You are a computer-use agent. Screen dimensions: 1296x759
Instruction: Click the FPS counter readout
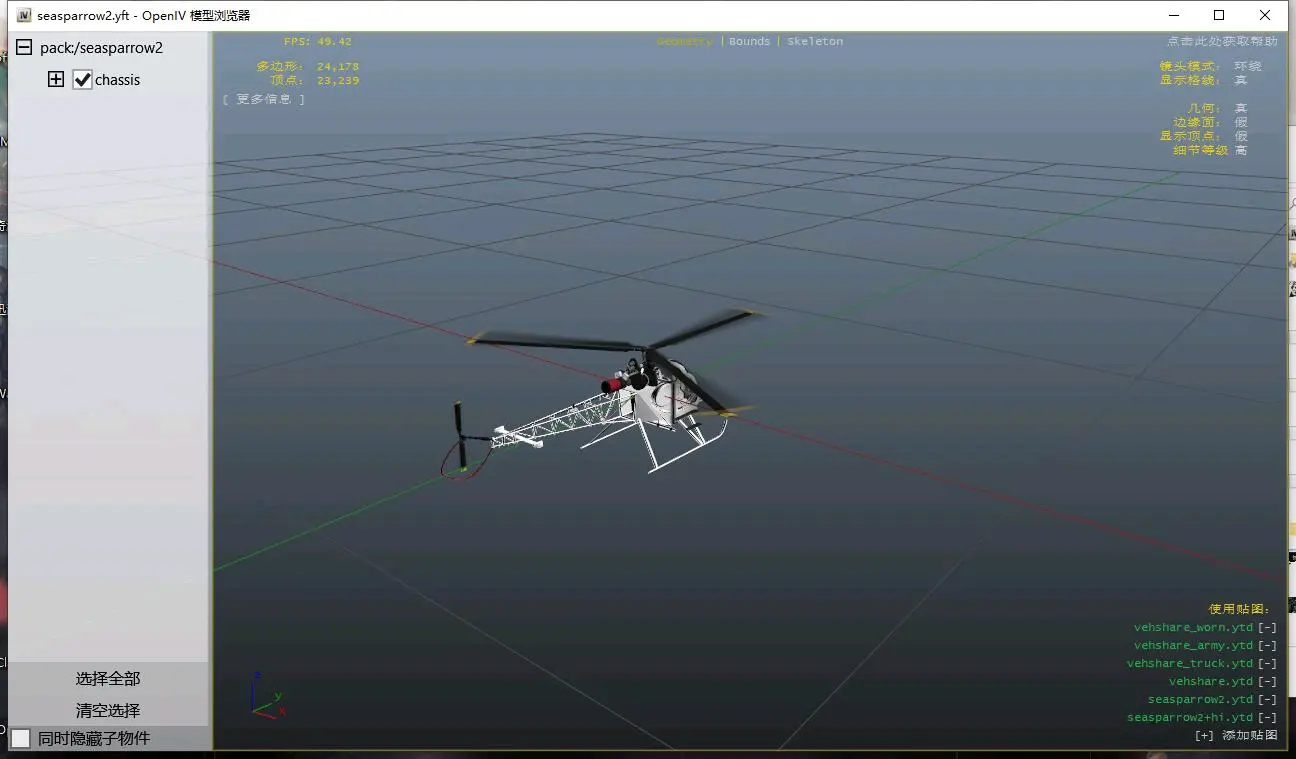click(x=318, y=42)
